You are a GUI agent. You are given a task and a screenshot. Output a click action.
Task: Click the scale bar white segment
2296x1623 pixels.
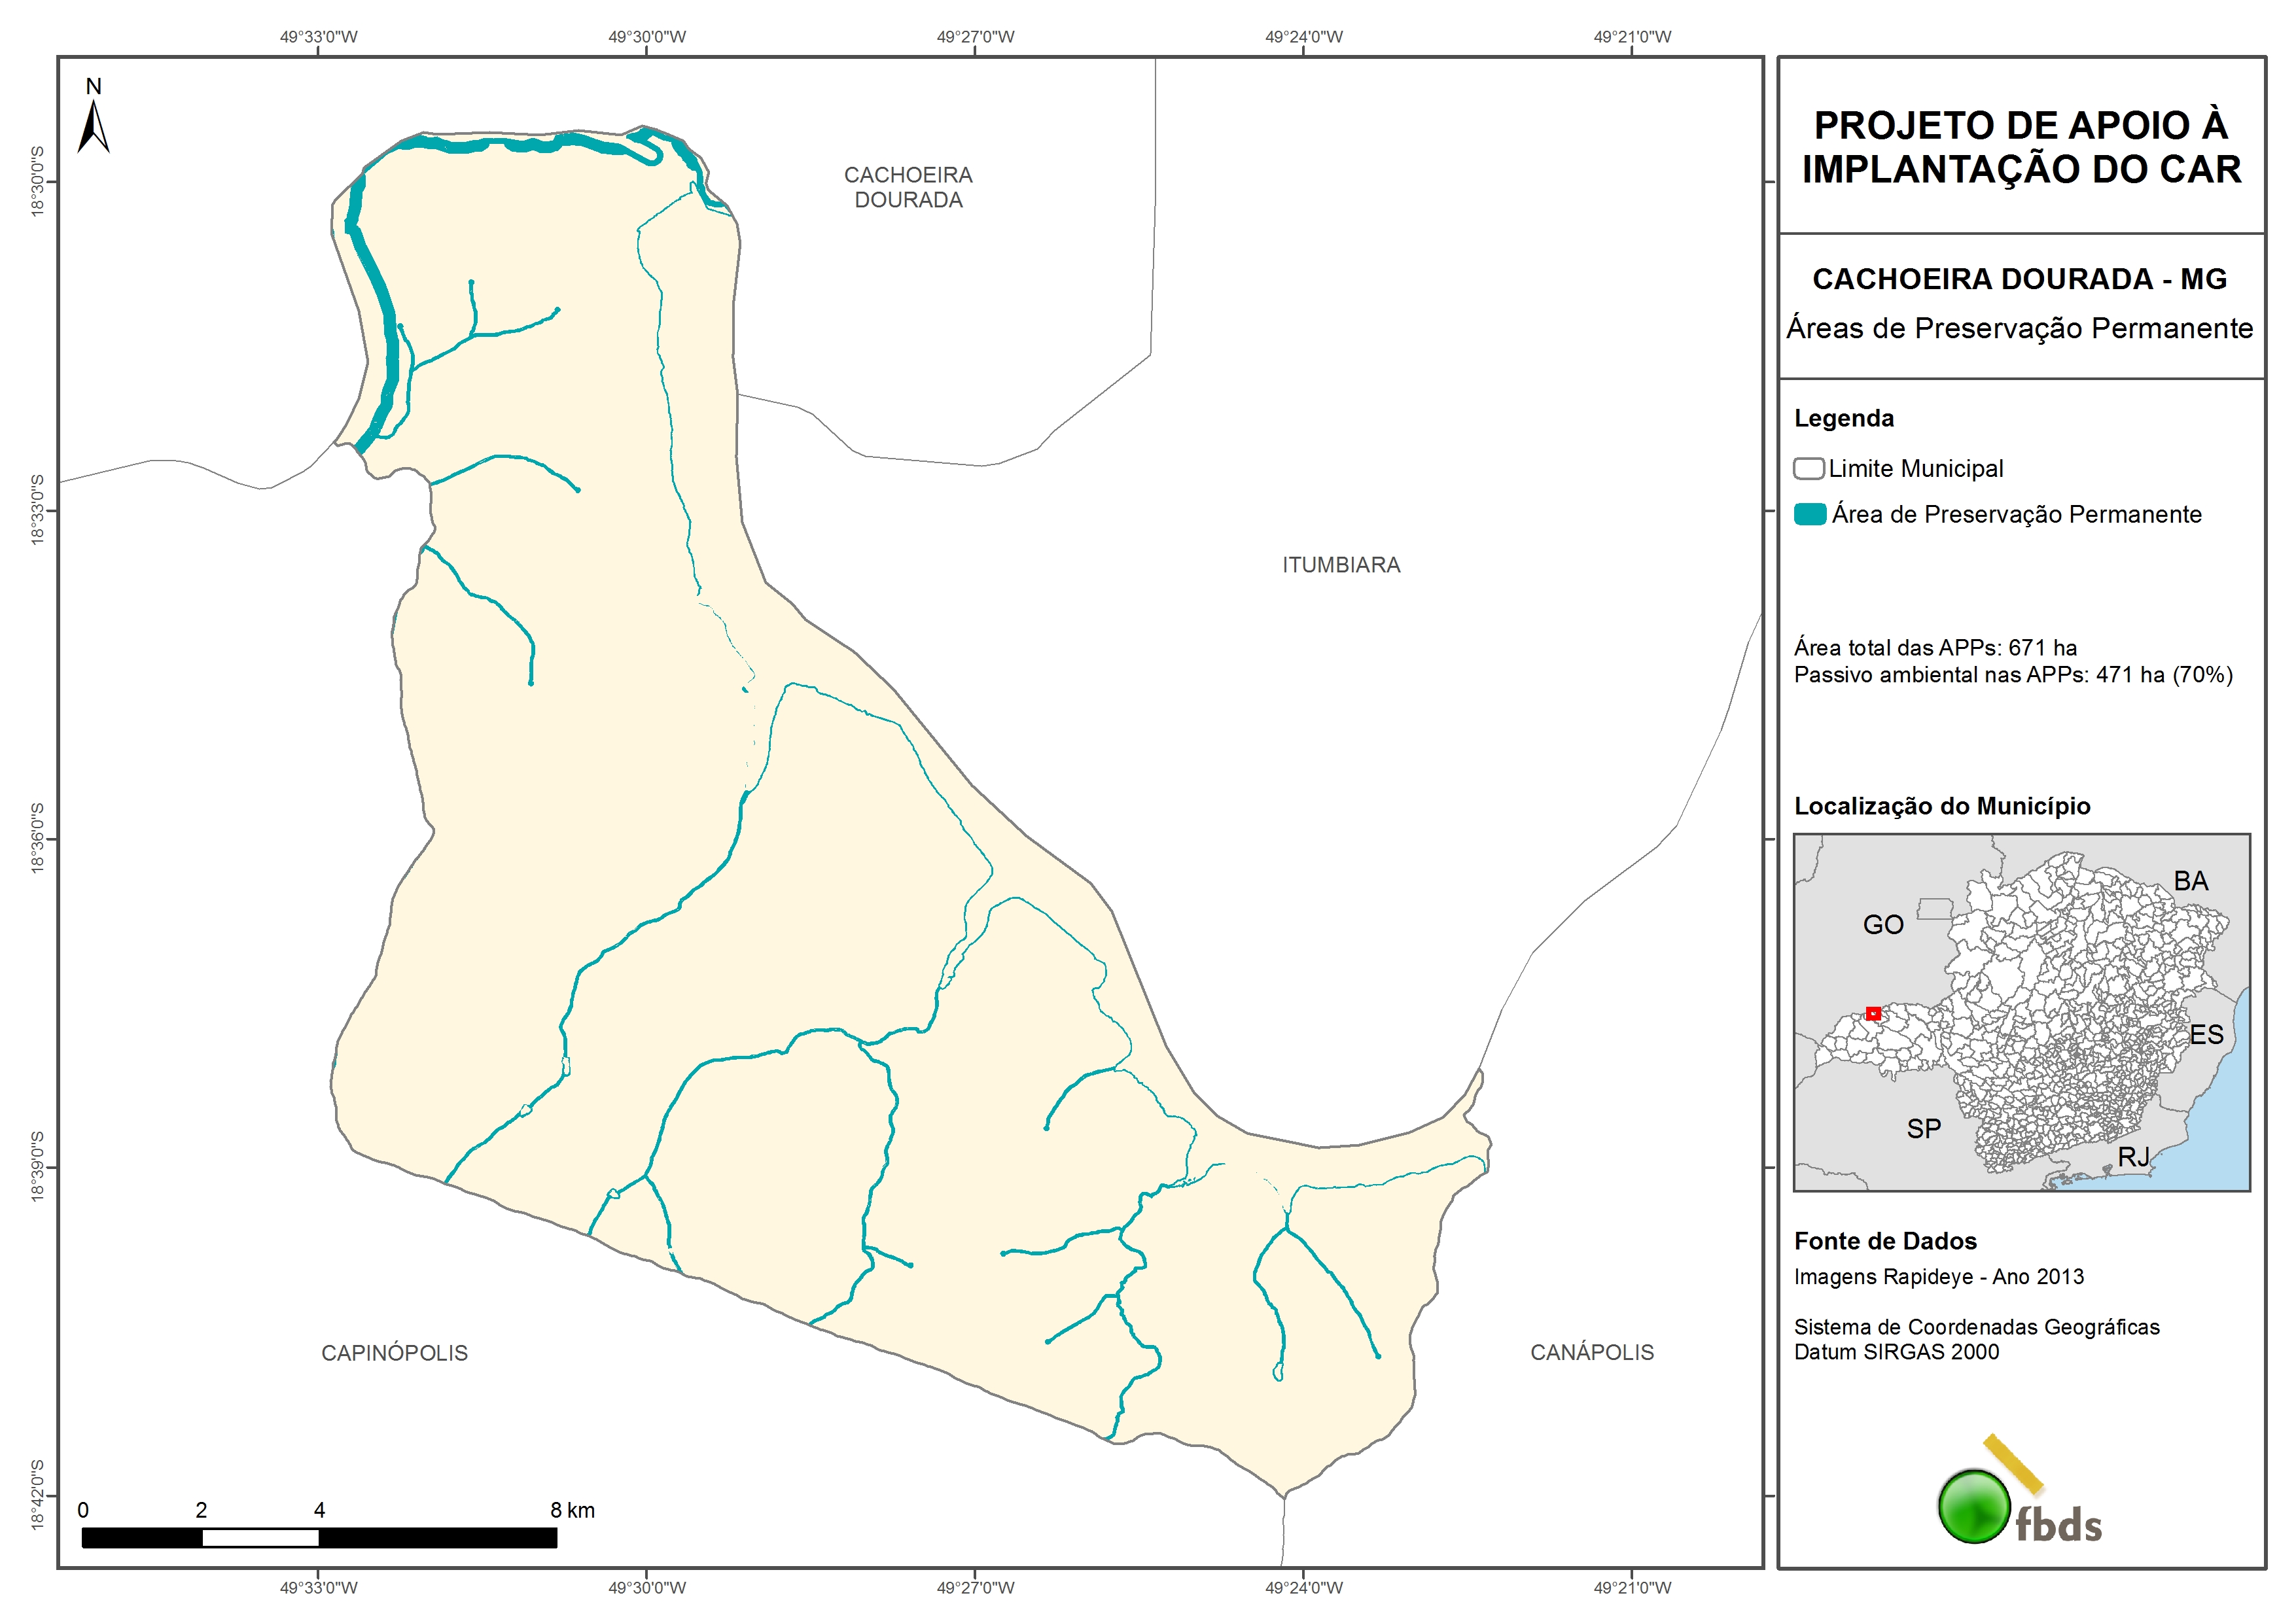click(260, 1538)
